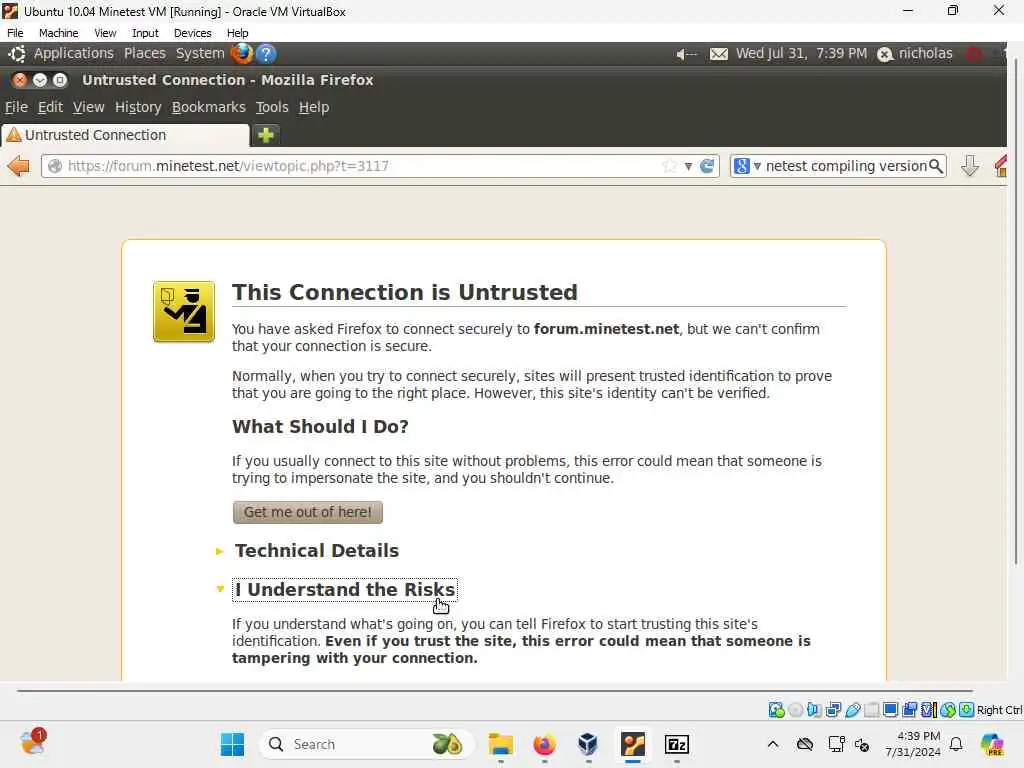Click Get me out of here! button
The image size is (1024, 768).
pos(308,512)
